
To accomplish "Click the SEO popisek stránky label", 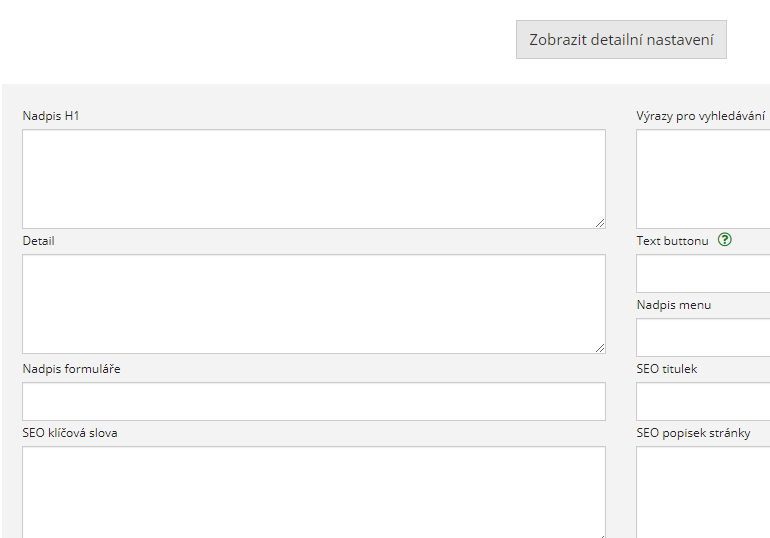I will click(693, 433).
